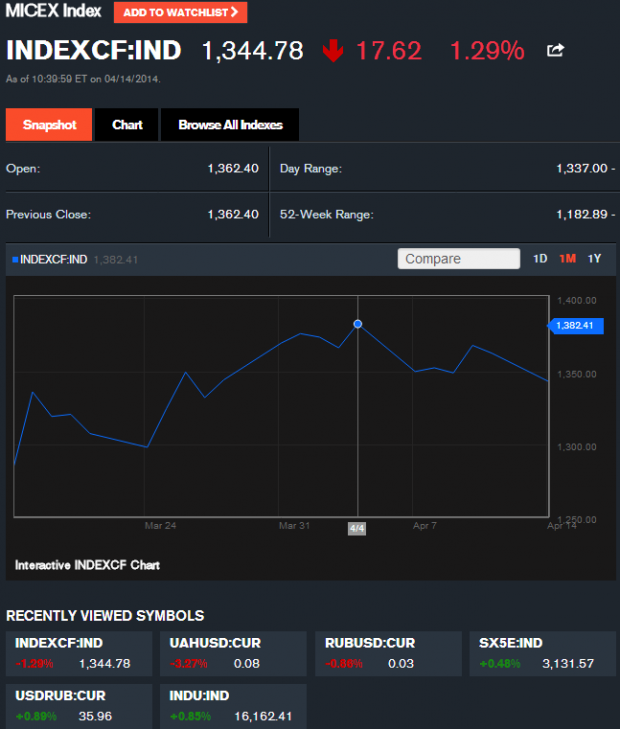The width and height of the screenshot is (620, 729).
Task: Set chart range to 1D
Action: click(540, 258)
